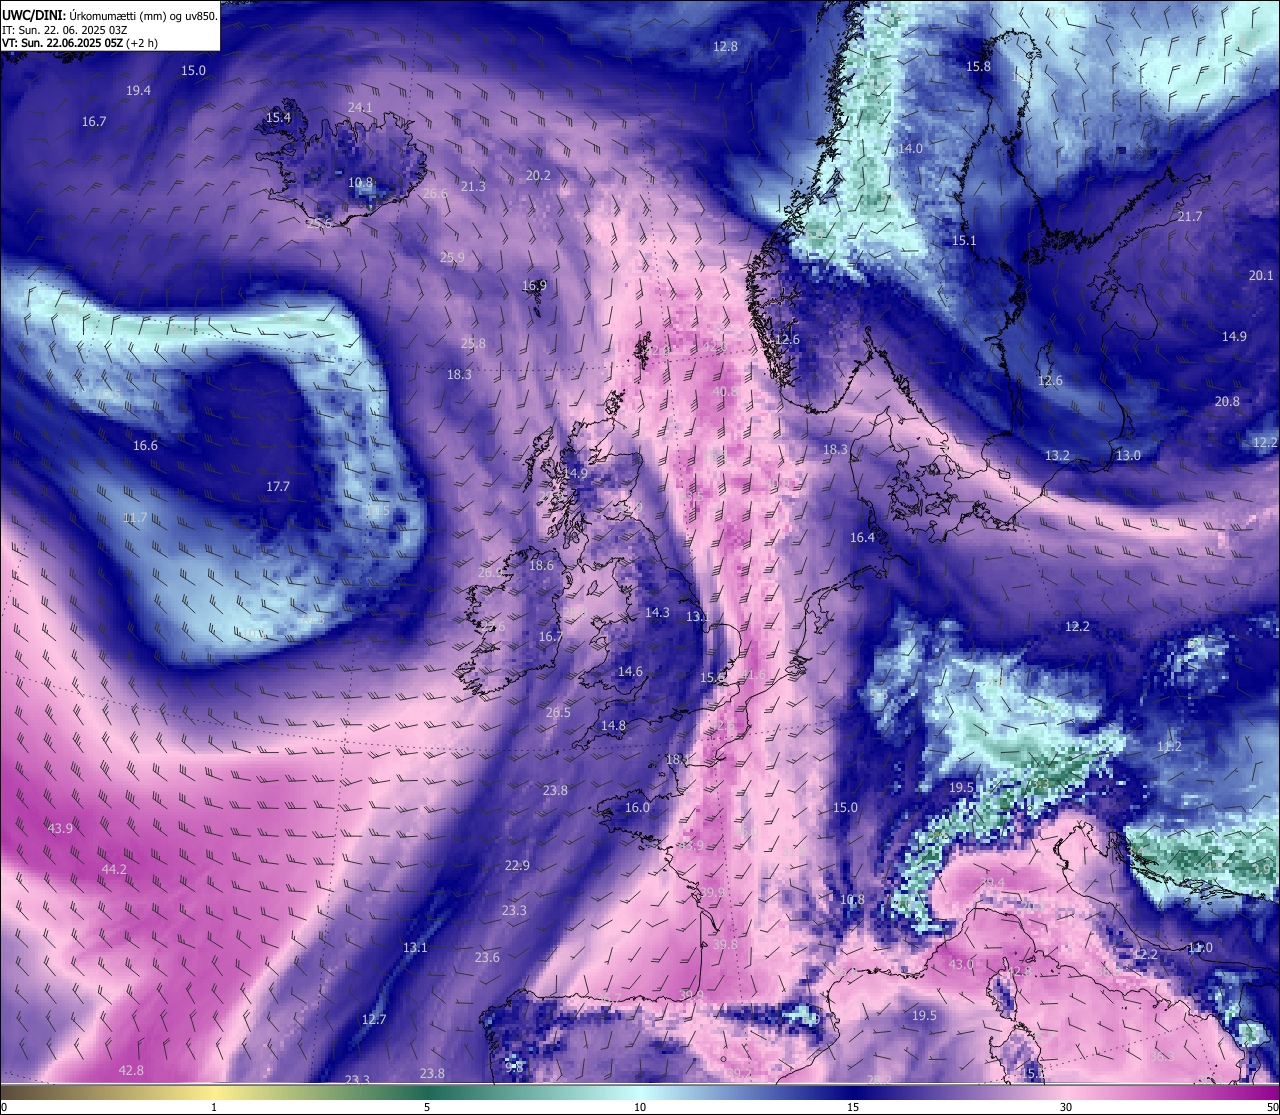The height and width of the screenshot is (1115, 1280).
Task: Click the 19.4 value label
Action: click(139, 91)
